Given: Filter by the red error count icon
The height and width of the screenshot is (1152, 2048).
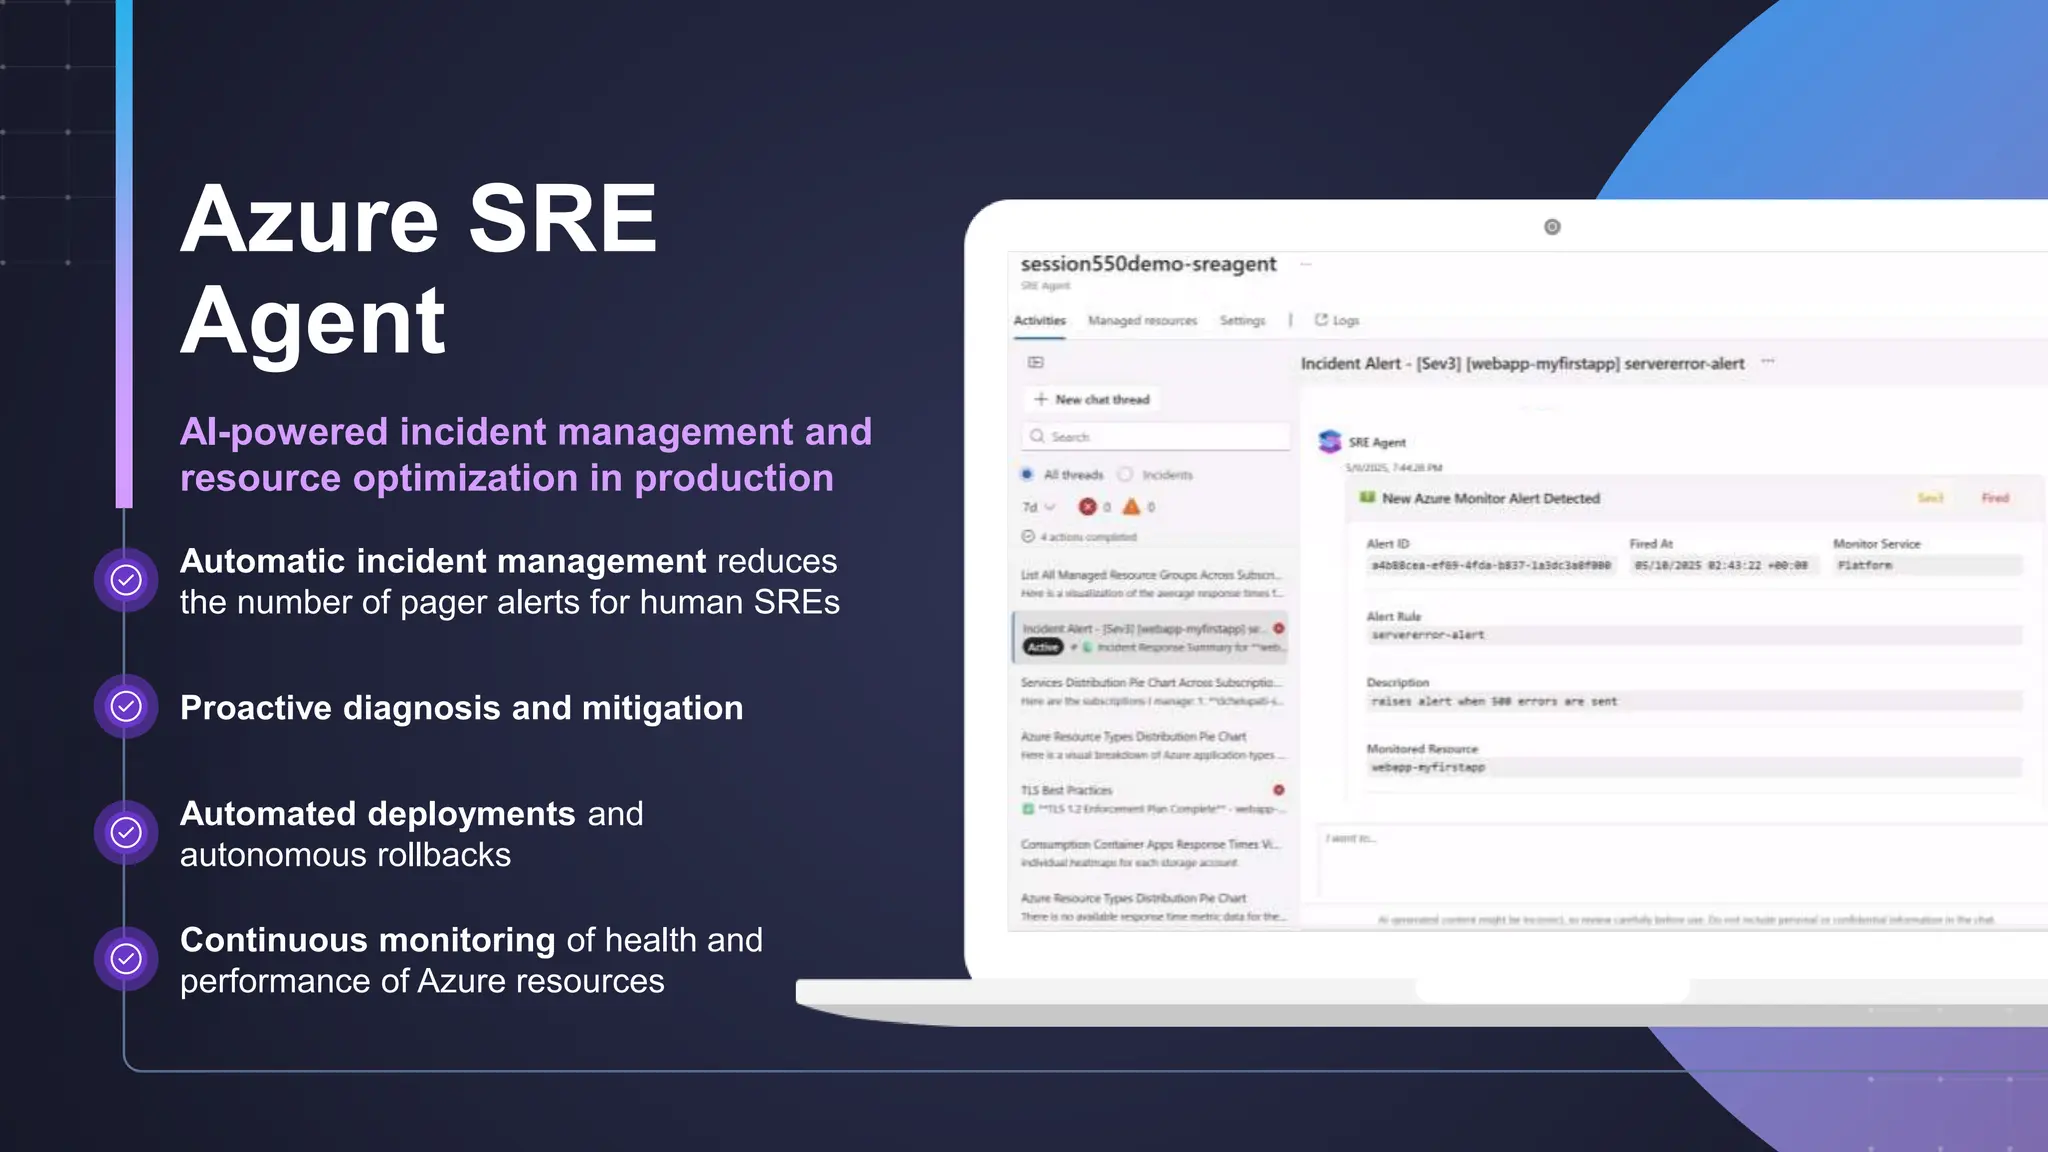Looking at the screenshot, I should pyautogui.click(x=1088, y=507).
